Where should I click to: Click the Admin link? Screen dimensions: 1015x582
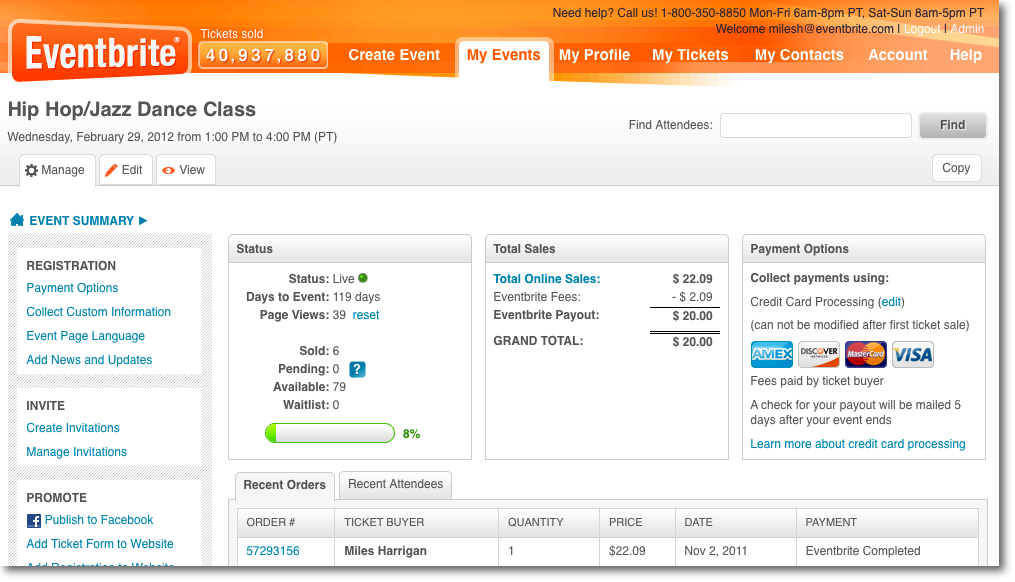tap(967, 29)
